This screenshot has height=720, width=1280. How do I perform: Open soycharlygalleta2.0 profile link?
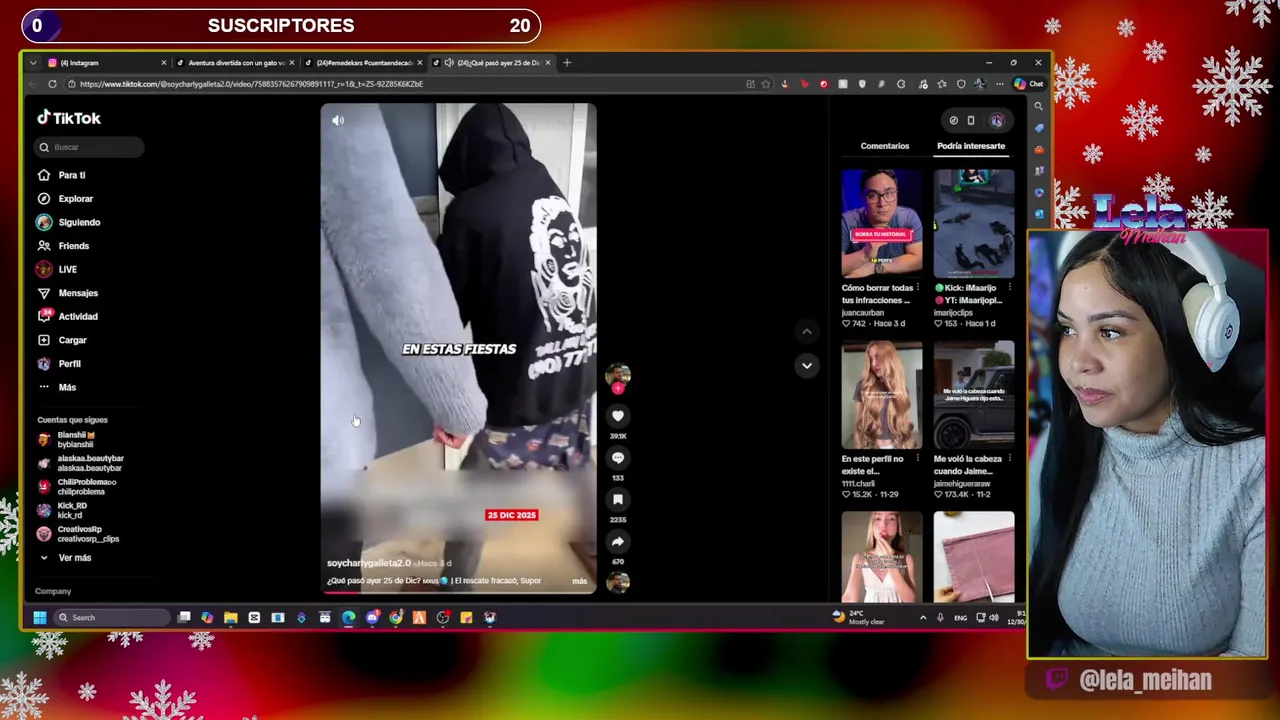pos(369,563)
